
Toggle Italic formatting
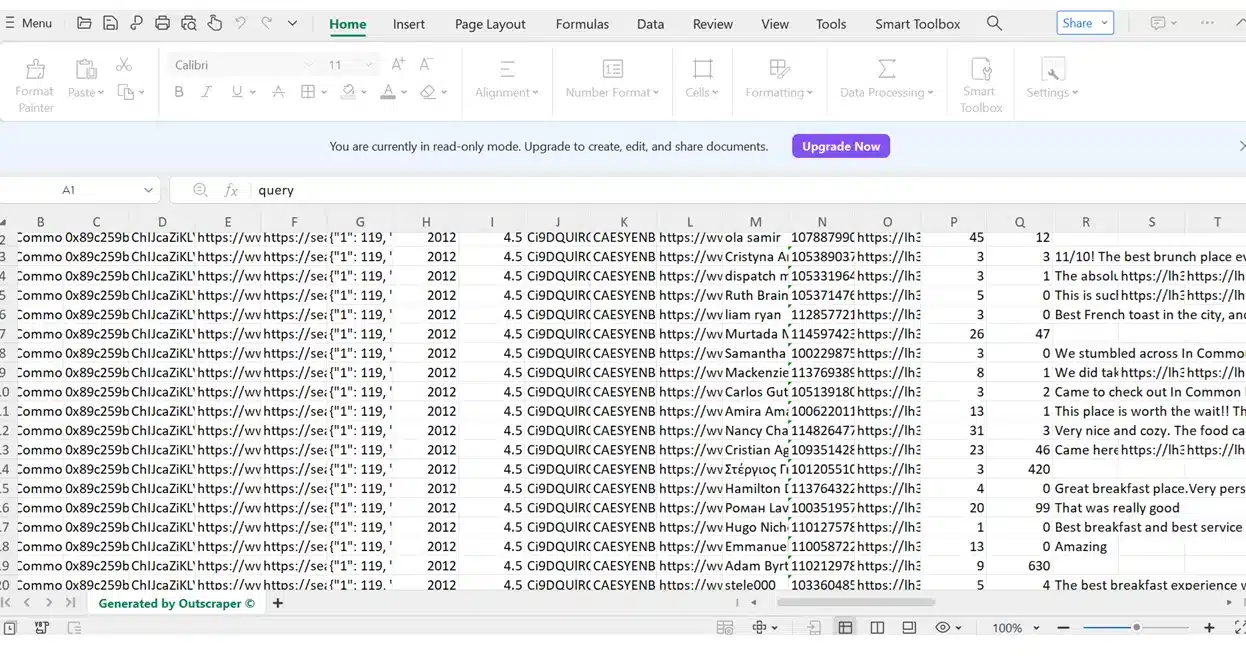pyautogui.click(x=207, y=92)
